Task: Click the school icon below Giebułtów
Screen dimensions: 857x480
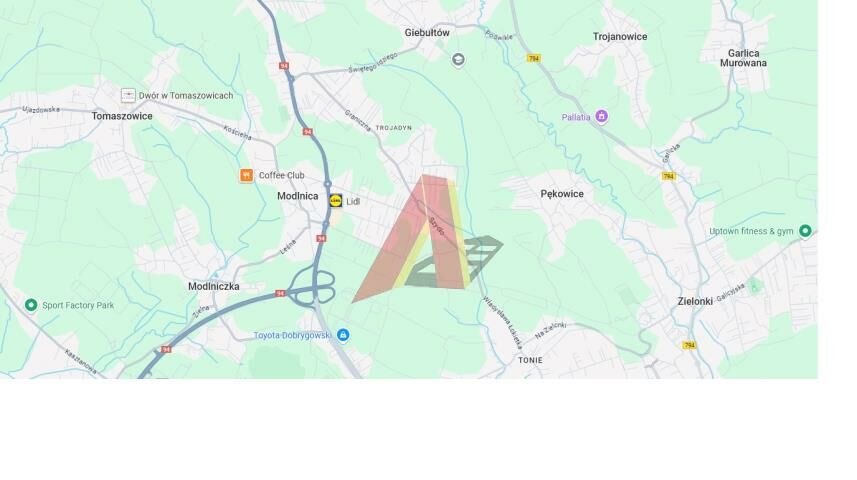Action: (x=459, y=59)
